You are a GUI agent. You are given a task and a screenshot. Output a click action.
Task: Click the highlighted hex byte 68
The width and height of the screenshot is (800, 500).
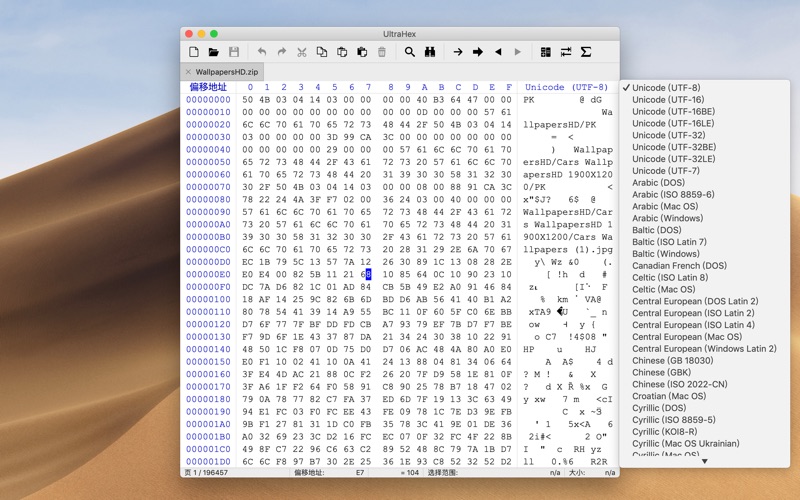click(368, 274)
